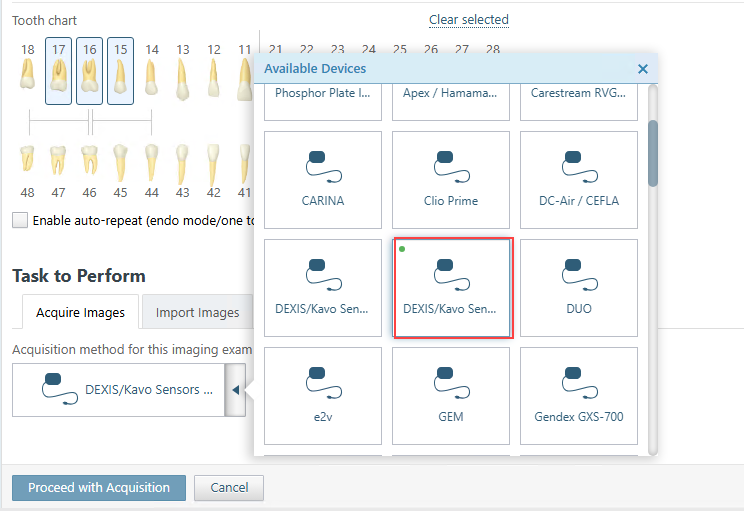Click Proceed with Acquisition button

99,488
